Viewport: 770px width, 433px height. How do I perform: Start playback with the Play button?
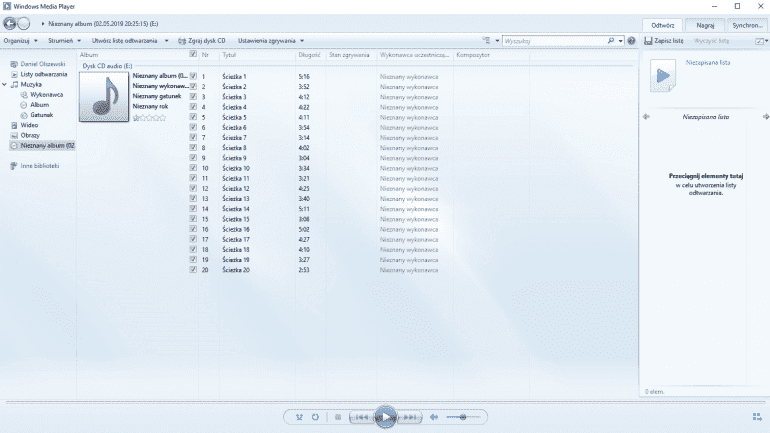coord(385,417)
